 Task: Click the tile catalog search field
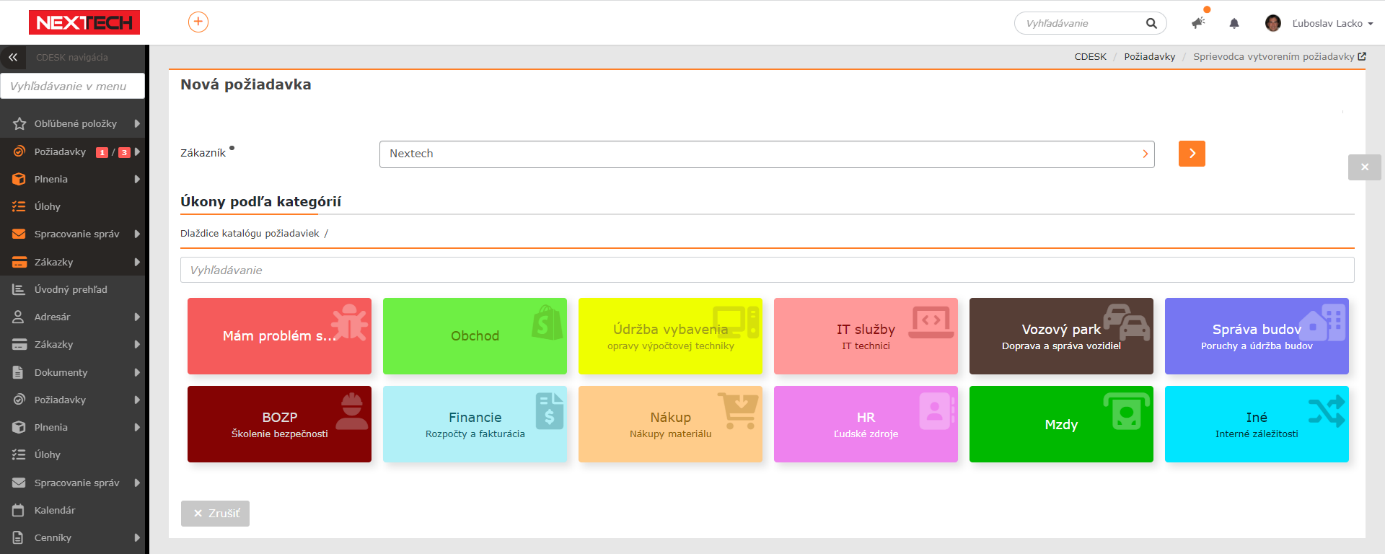[766, 270]
